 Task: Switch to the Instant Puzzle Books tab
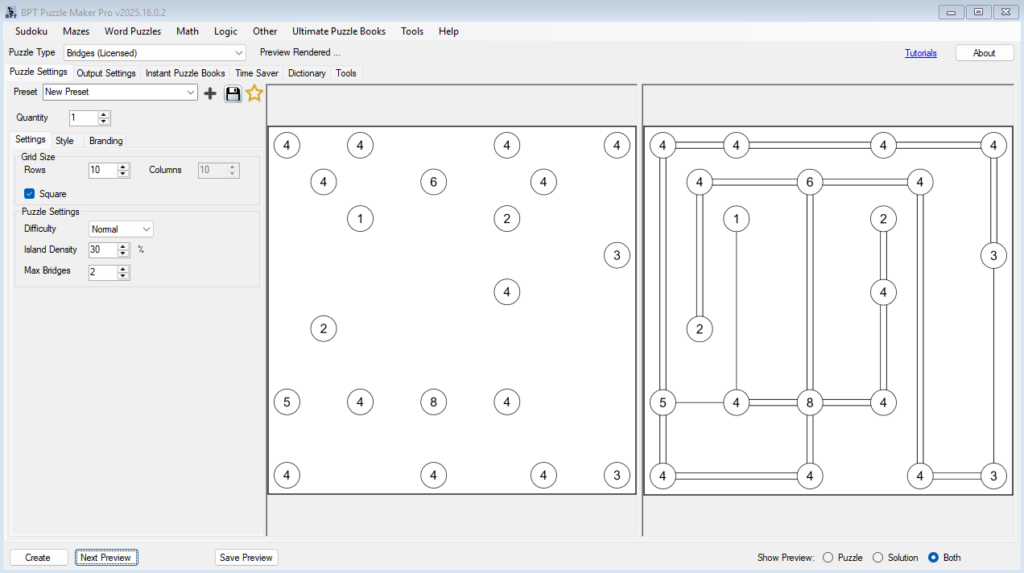[x=185, y=73]
